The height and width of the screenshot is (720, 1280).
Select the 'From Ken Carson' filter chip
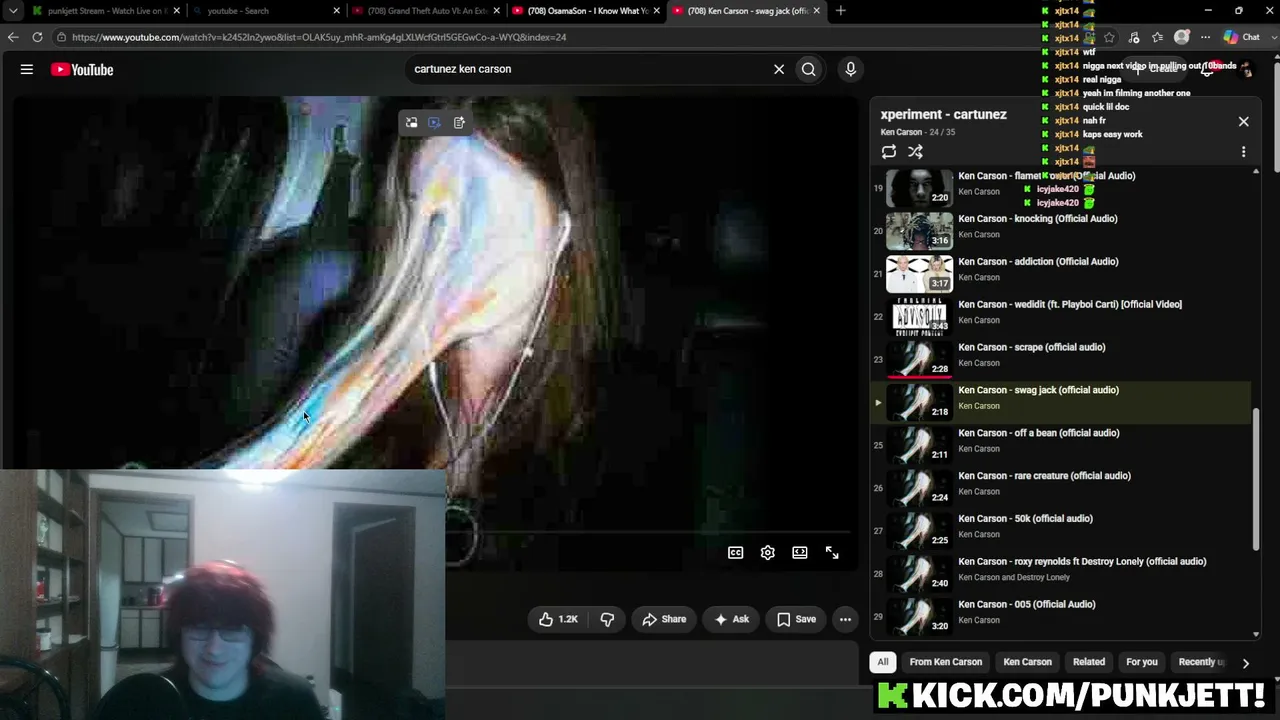tap(946, 662)
